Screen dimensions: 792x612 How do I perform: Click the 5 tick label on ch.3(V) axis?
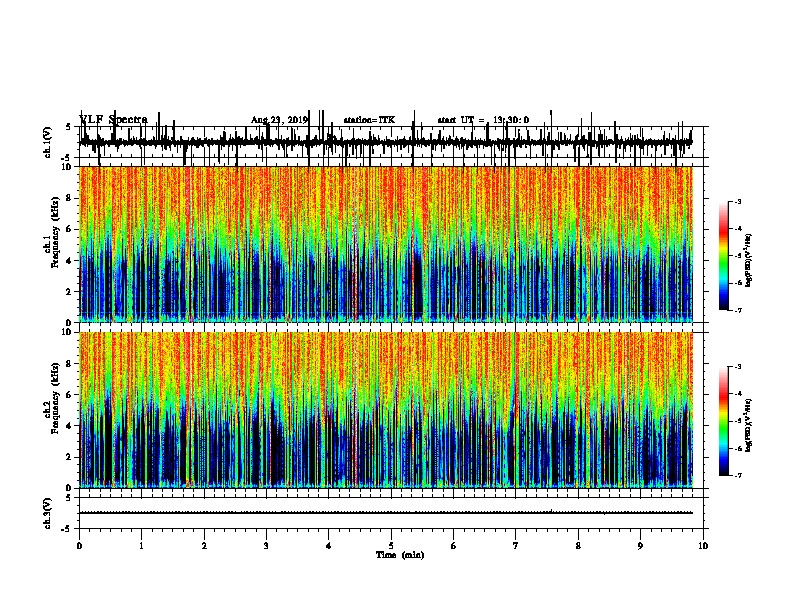[x=68, y=498]
